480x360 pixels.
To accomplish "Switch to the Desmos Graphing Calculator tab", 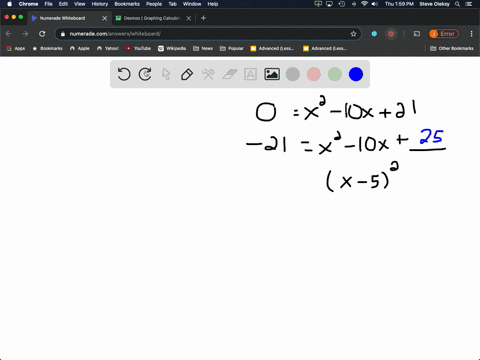I will pos(152,18).
